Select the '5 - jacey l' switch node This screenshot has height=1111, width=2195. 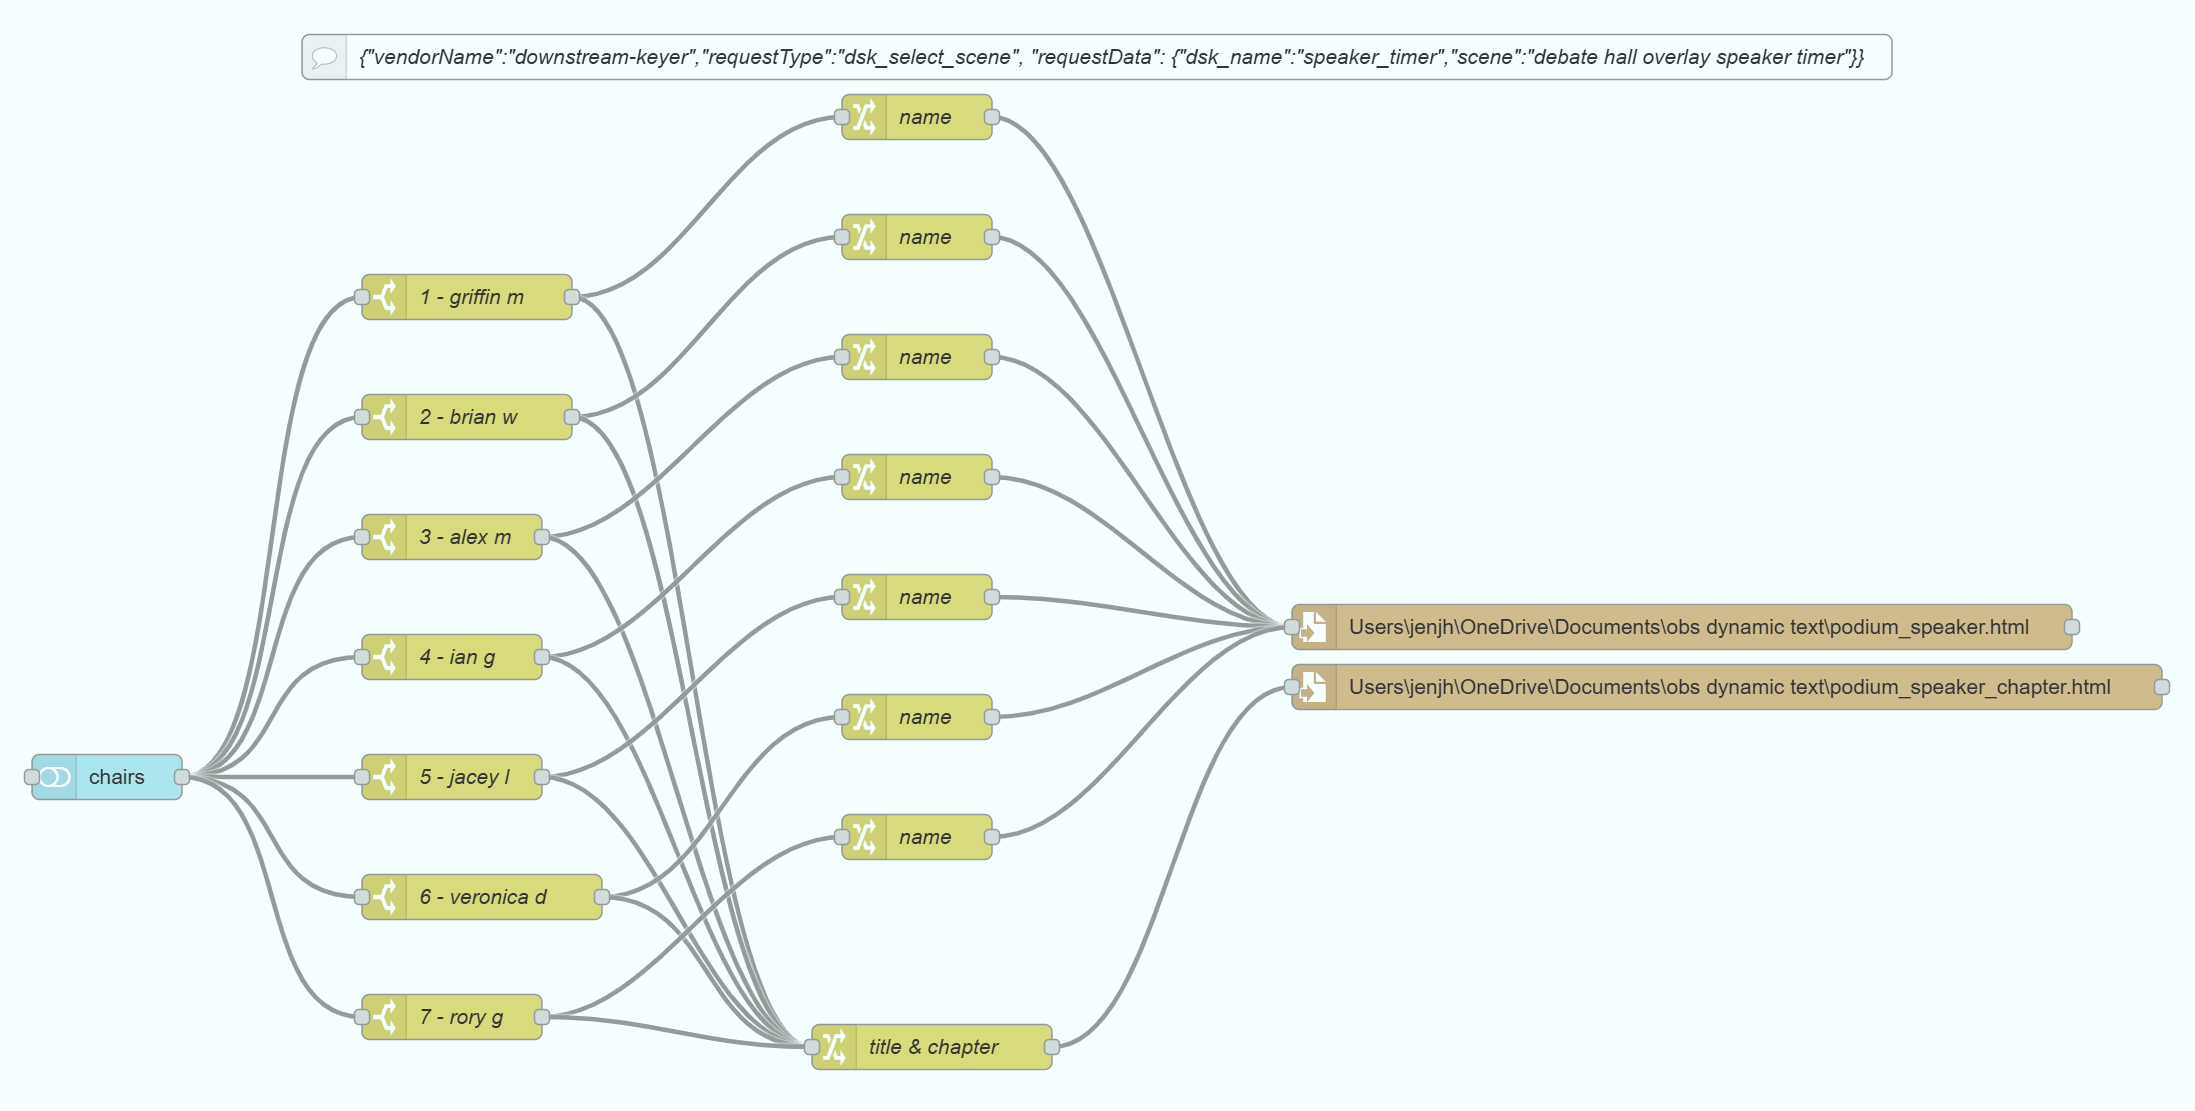click(452, 777)
